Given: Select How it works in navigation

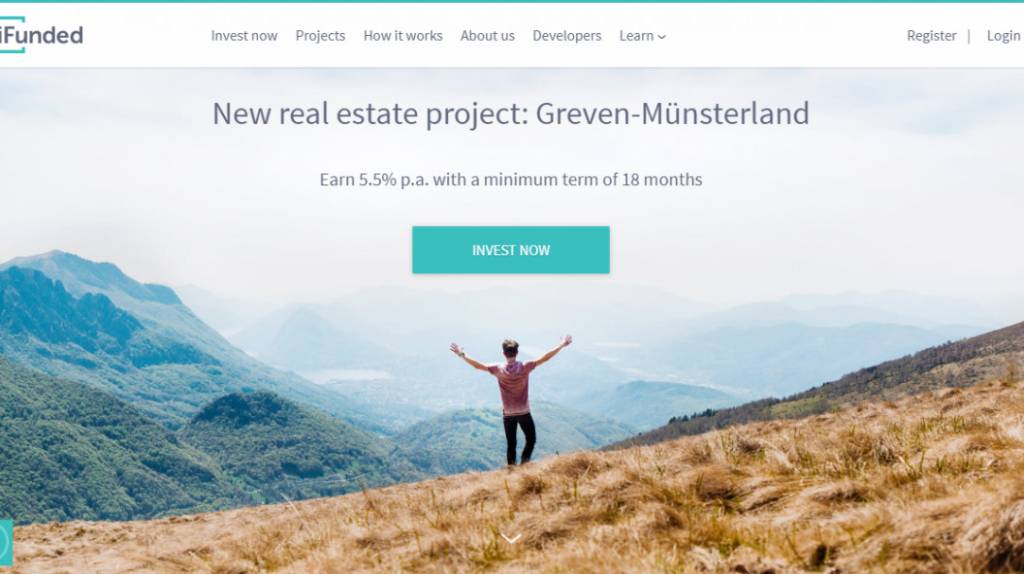Looking at the screenshot, I should click(x=402, y=36).
